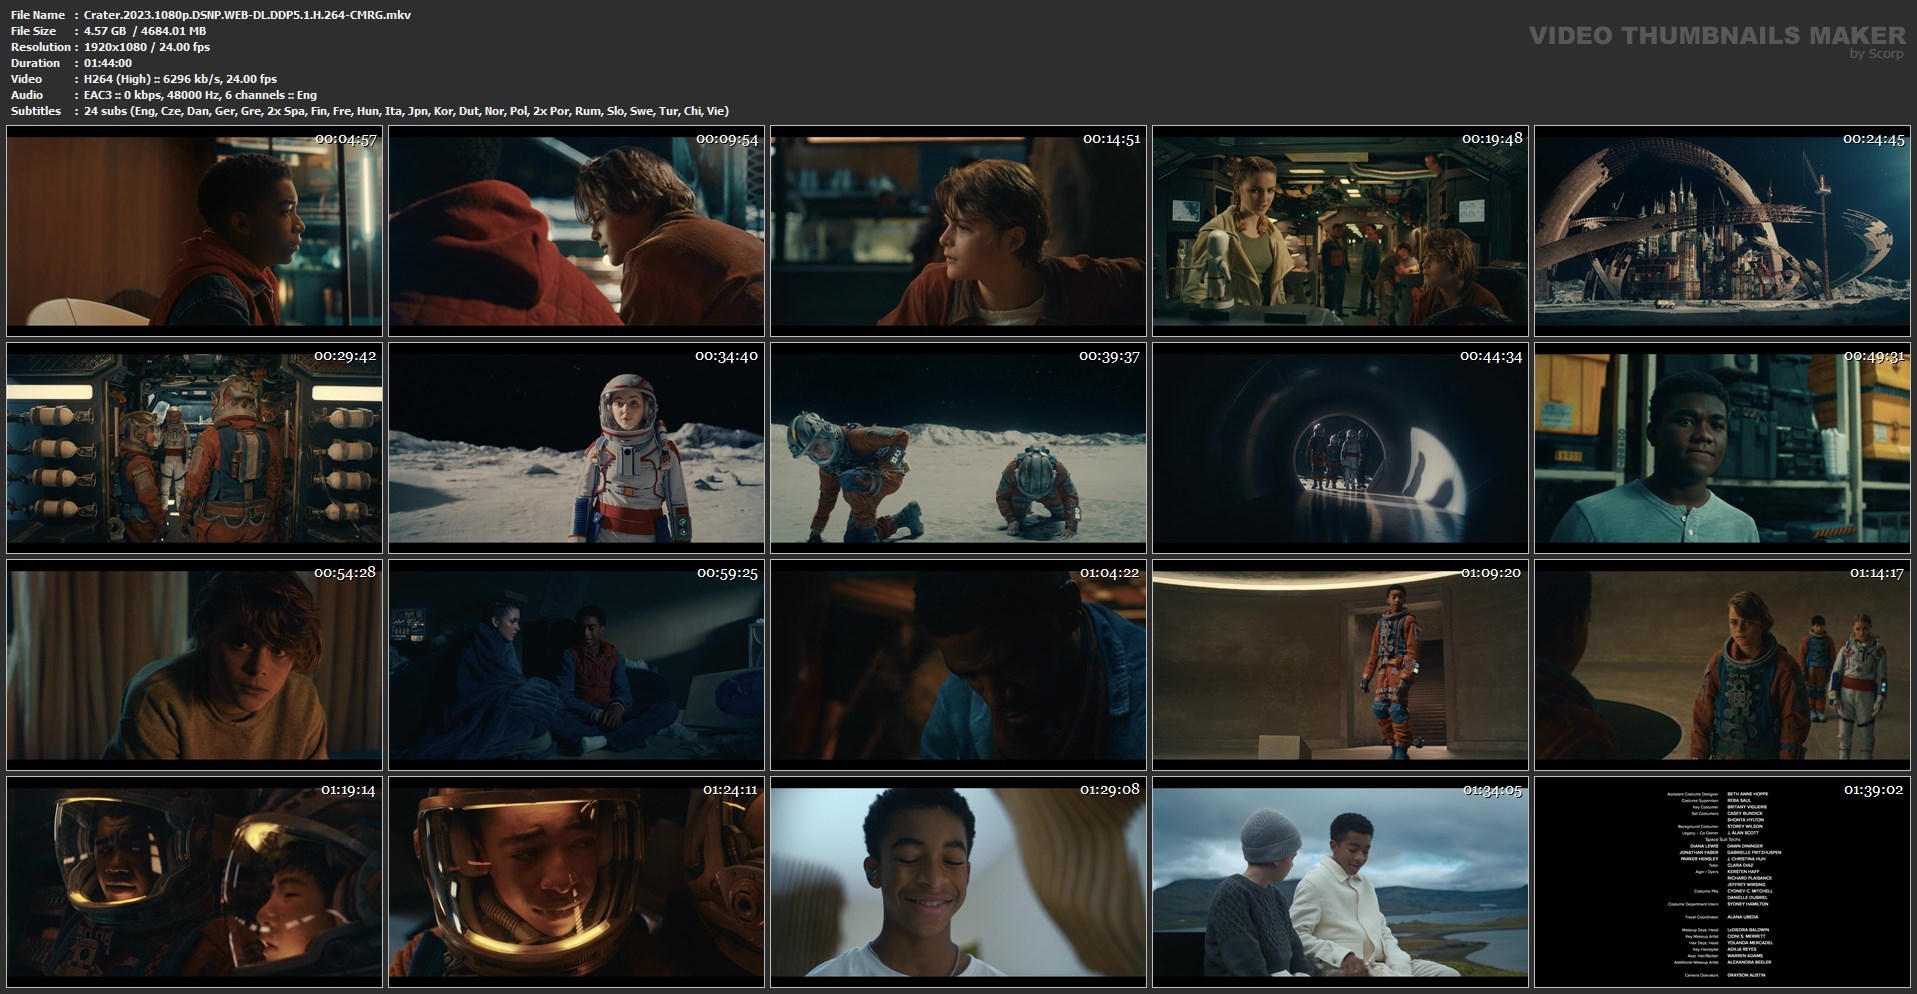The height and width of the screenshot is (994, 1917).
Task: Select the thumbnail at 00:29:42
Action: (x=194, y=448)
